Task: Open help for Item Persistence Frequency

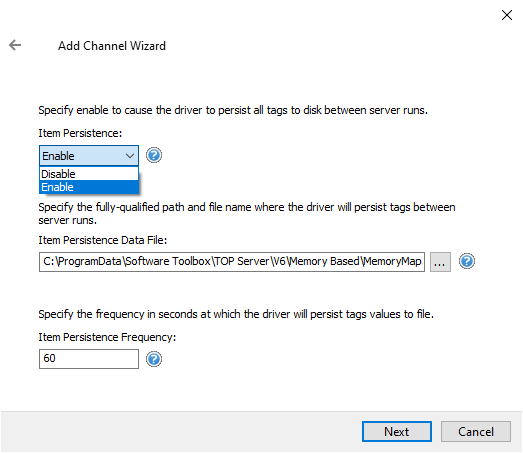Action: (x=154, y=359)
